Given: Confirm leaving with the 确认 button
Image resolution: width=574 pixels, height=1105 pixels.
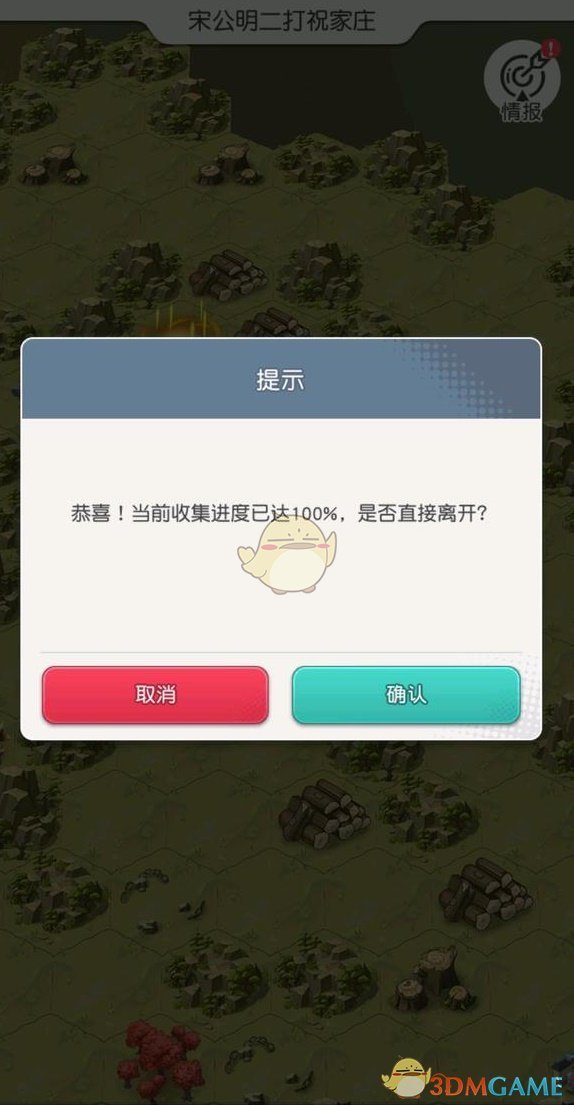Looking at the screenshot, I should 406,695.
